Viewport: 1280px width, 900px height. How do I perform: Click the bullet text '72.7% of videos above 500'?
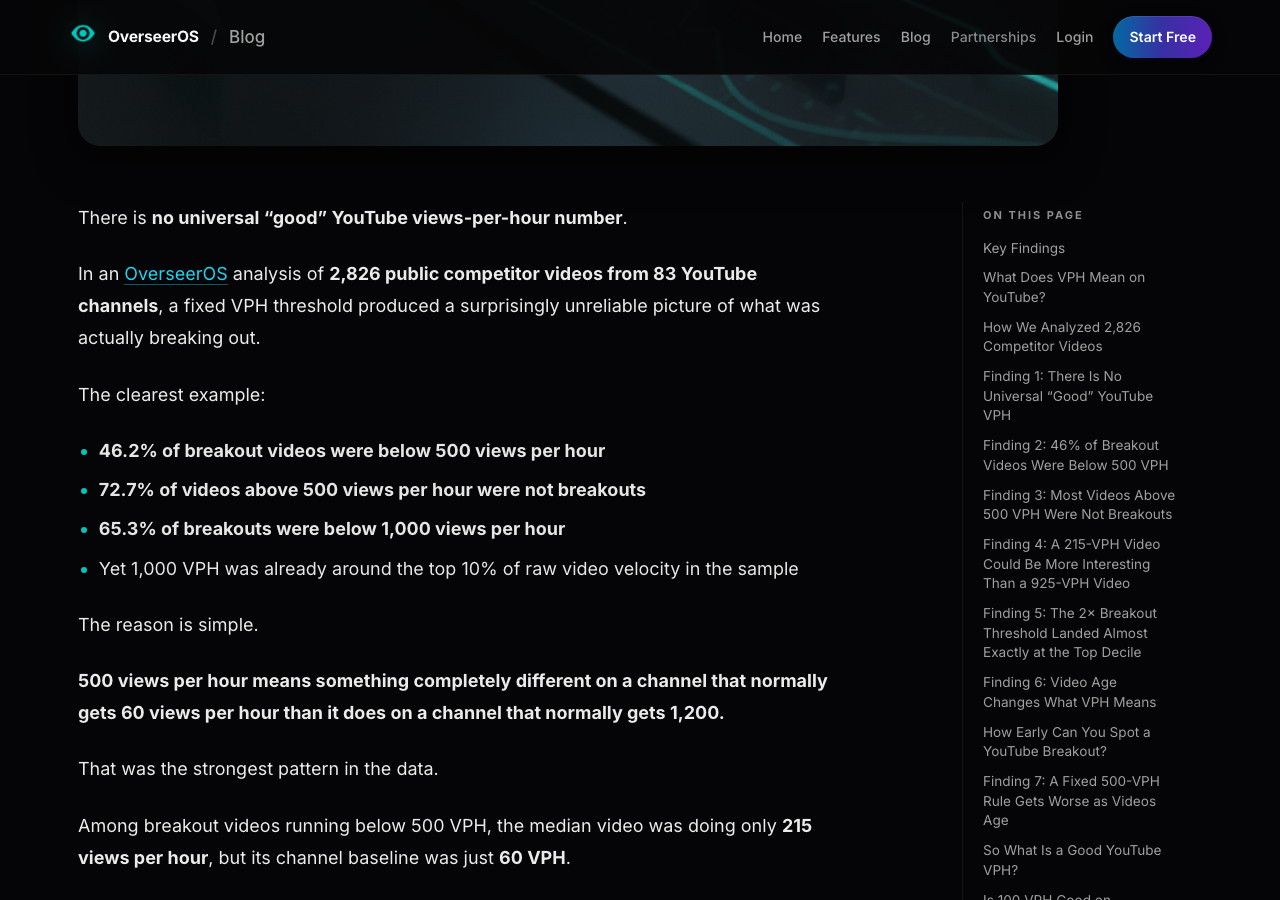[372, 490]
